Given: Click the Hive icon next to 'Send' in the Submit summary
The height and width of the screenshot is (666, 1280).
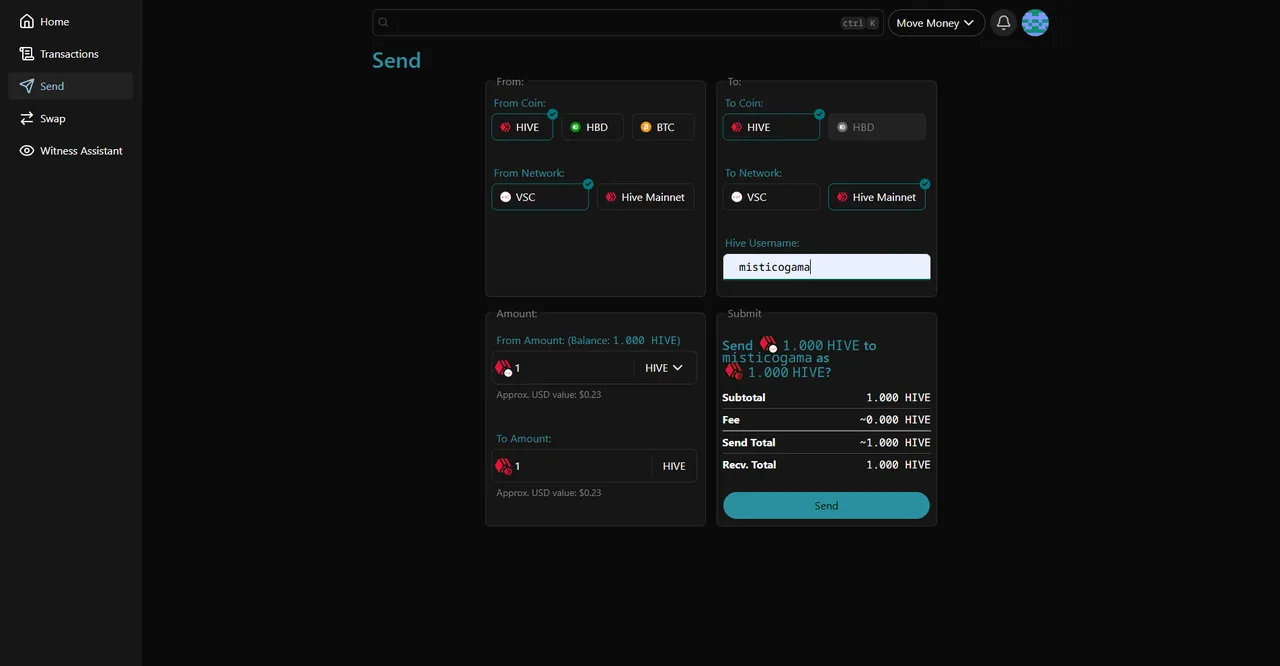Looking at the screenshot, I should click(768, 345).
